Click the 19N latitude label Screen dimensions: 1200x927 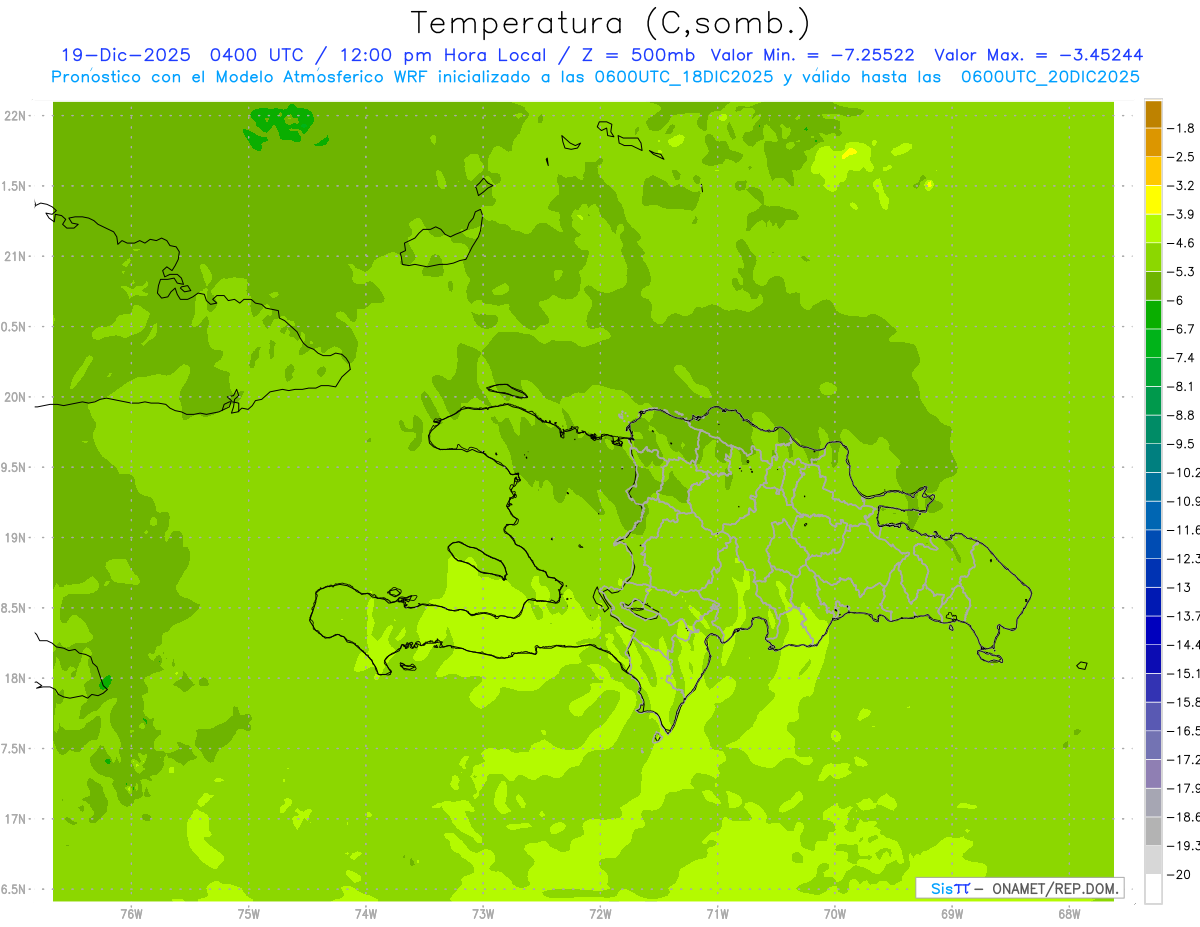coord(15,538)
